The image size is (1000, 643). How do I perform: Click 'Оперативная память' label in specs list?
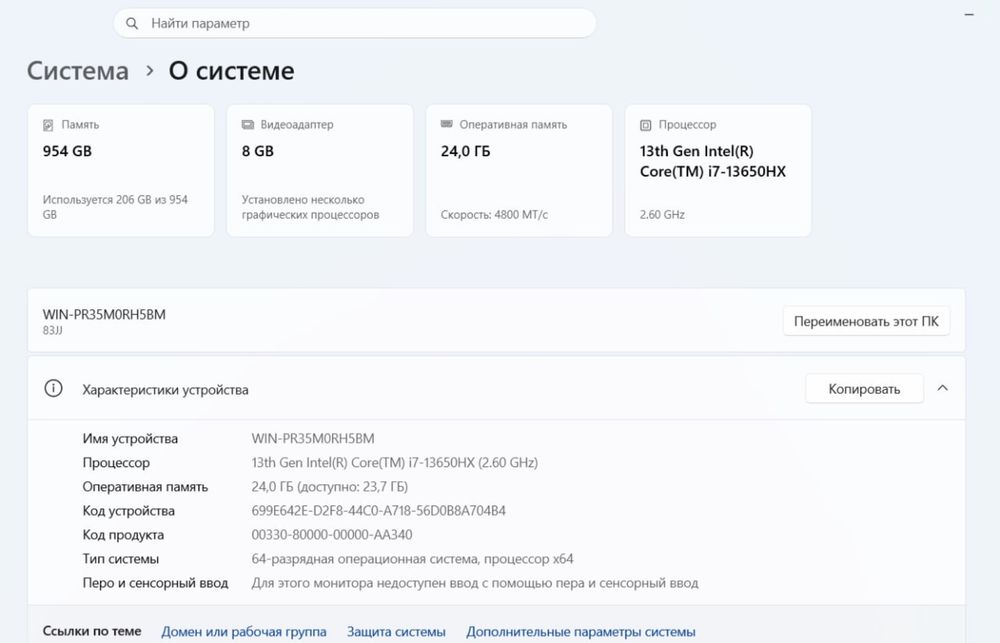pos(145,487)
